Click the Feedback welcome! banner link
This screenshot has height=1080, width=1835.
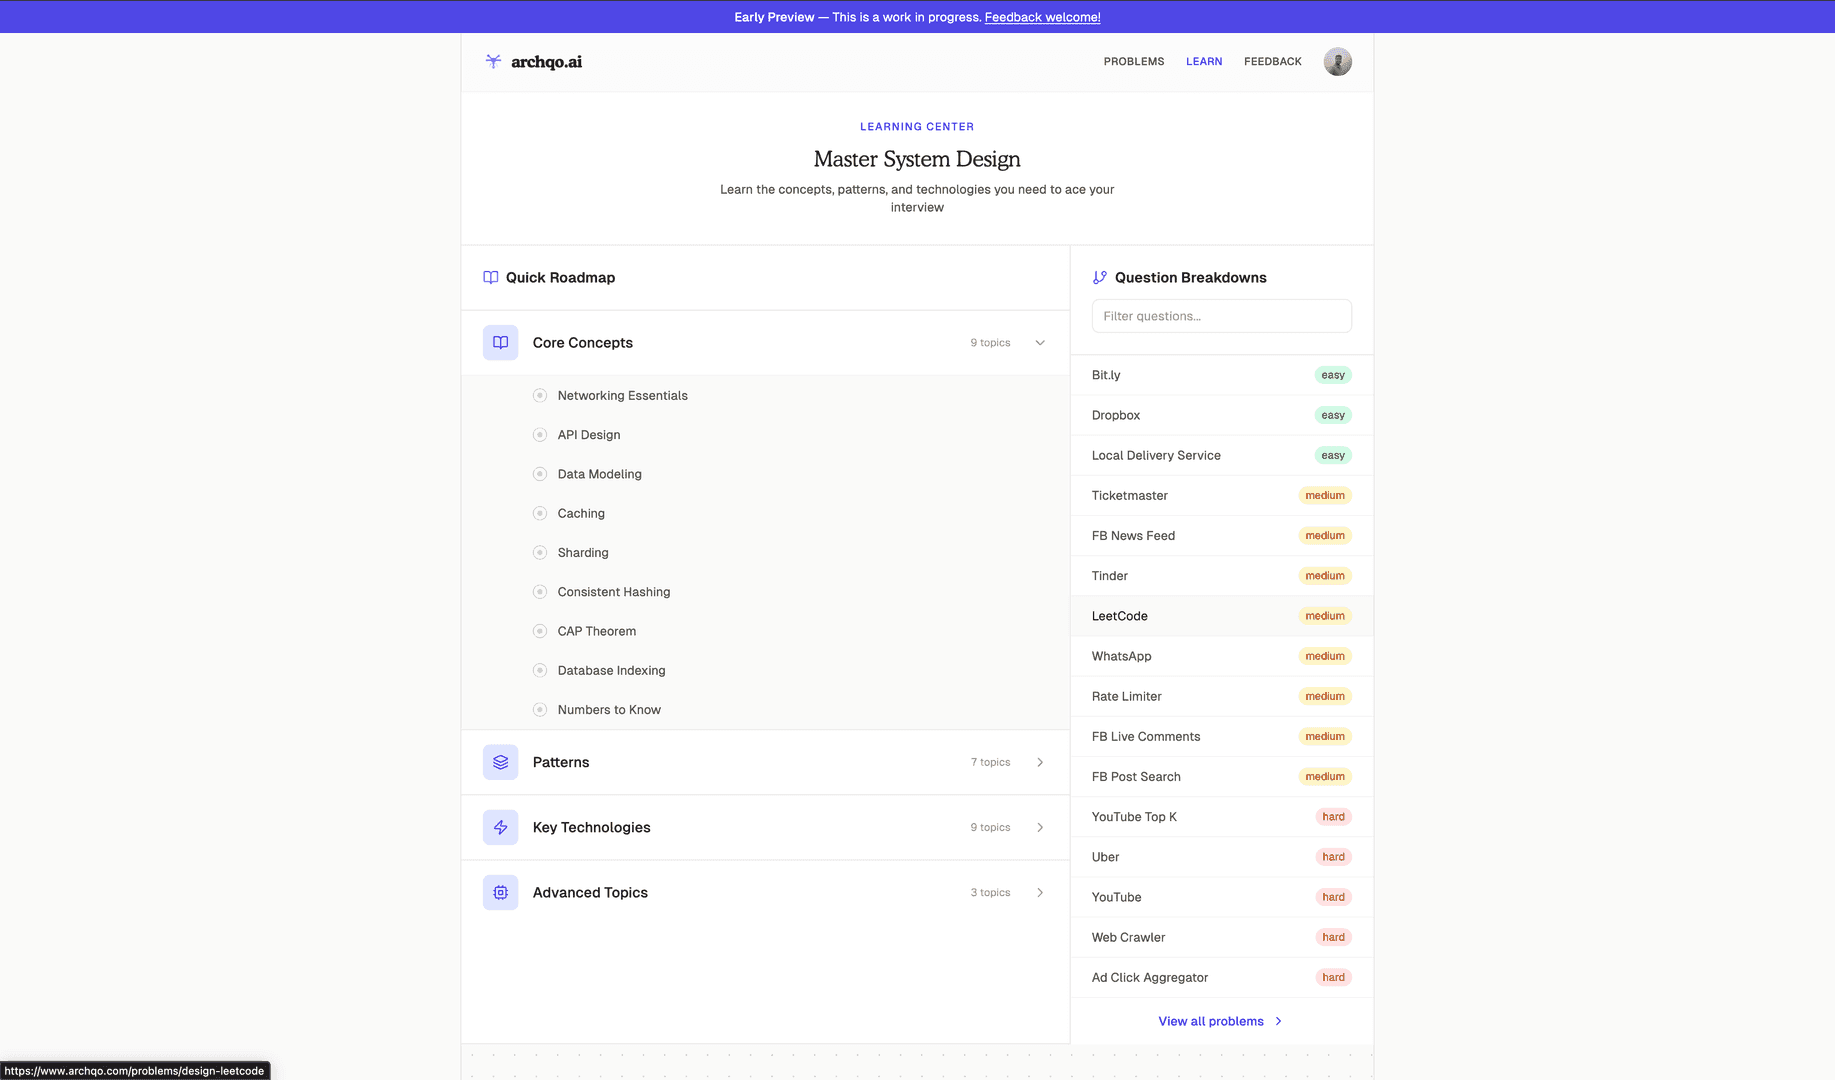pyautogui.click(x=1042, y=17)
